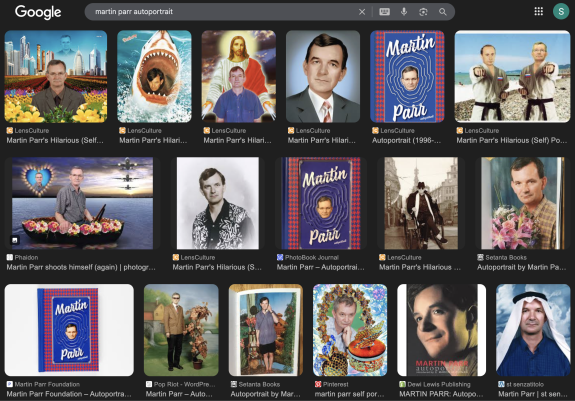Open the on-screen keyboard input tool
This screenshot has height=401, width=575.
click(384, 12)
